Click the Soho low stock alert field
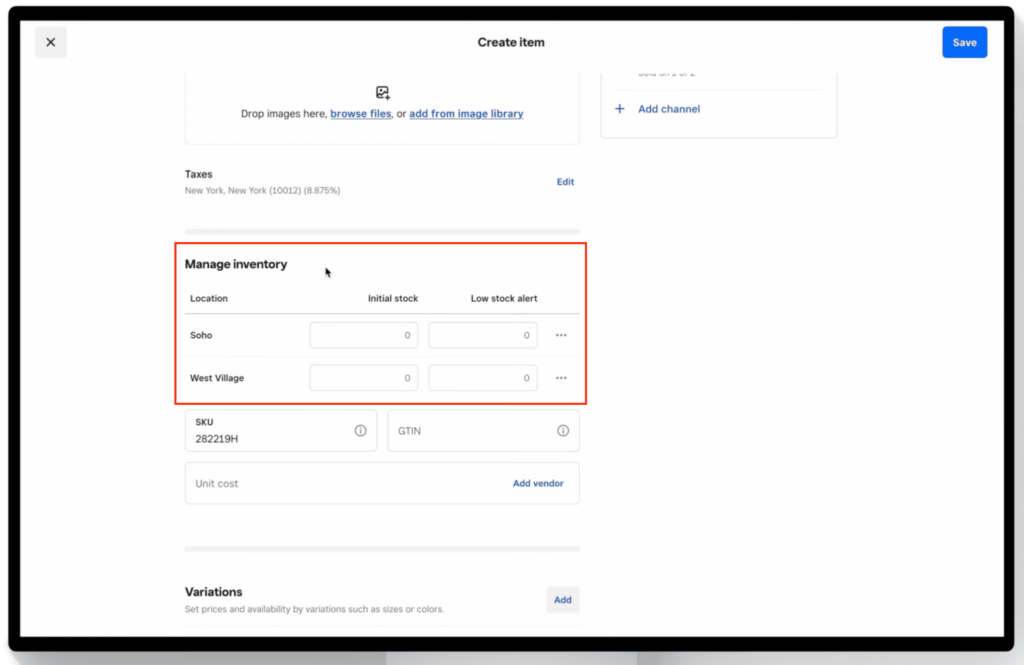The image size is (1024, 665). point(482,335)
